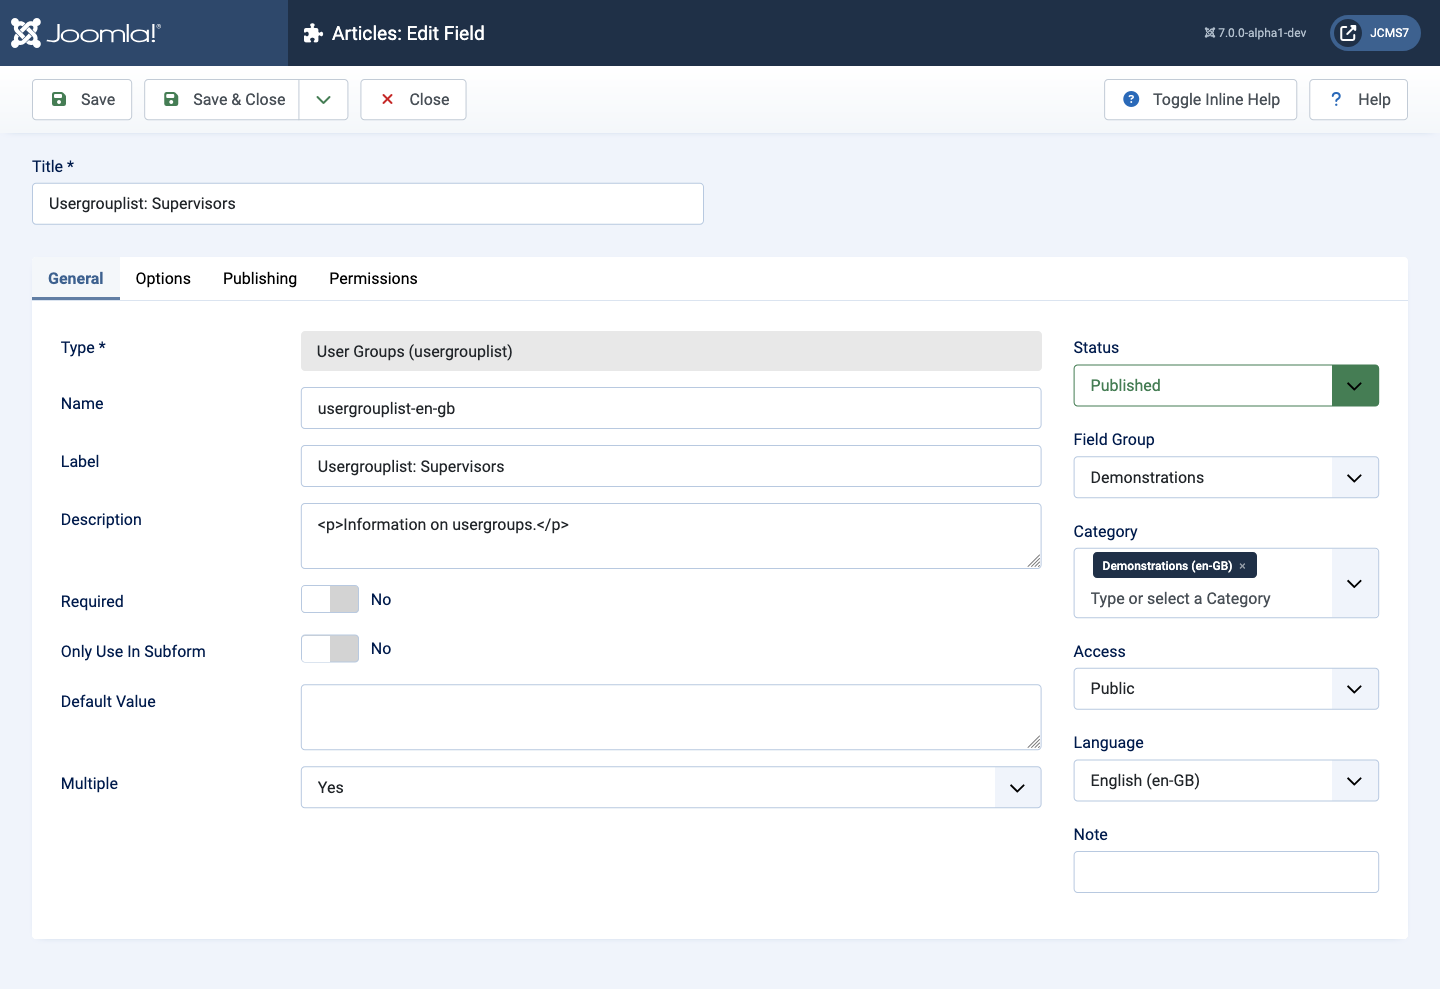Open Field Group dropdown showing Demonstrations
This screenshot has height=989, width=1440.
(1226, 477)
